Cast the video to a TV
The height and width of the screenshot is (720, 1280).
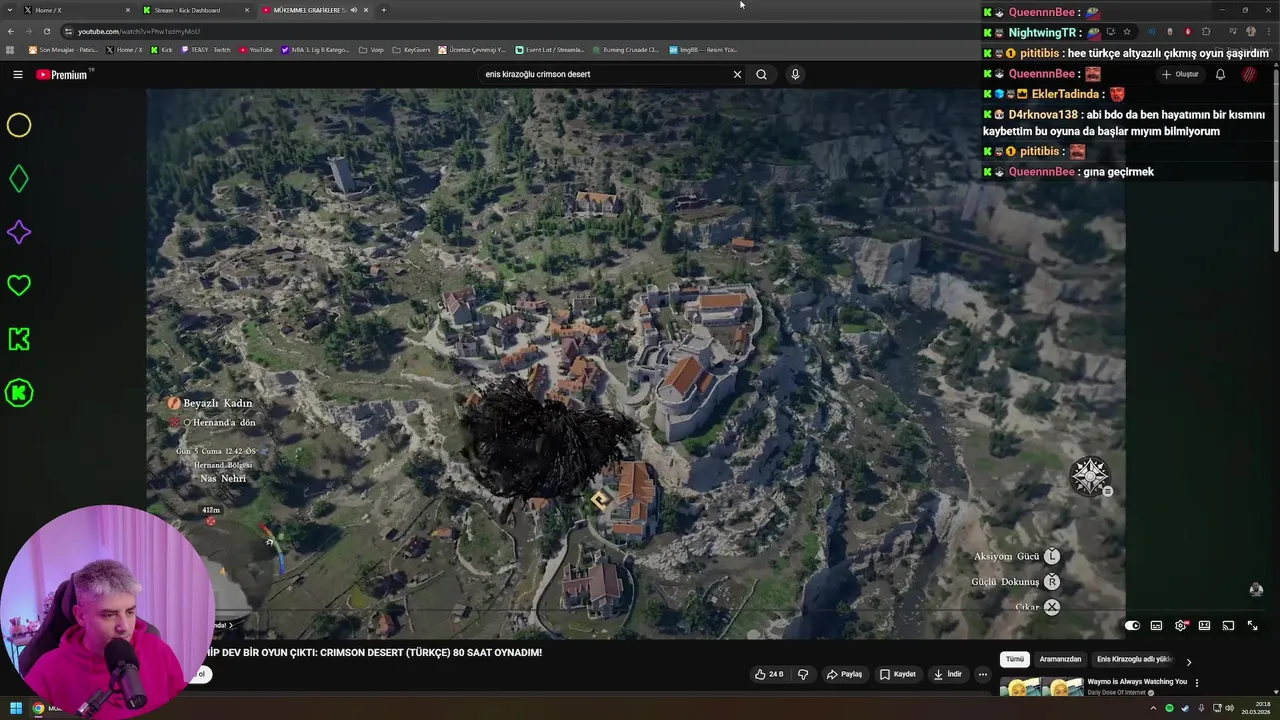tap(1228, 626)
